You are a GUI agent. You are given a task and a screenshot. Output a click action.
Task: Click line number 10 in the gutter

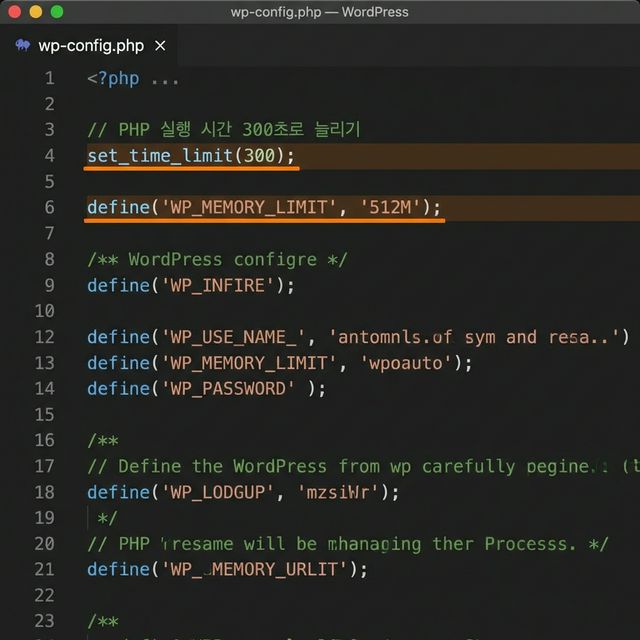point(44,311)
